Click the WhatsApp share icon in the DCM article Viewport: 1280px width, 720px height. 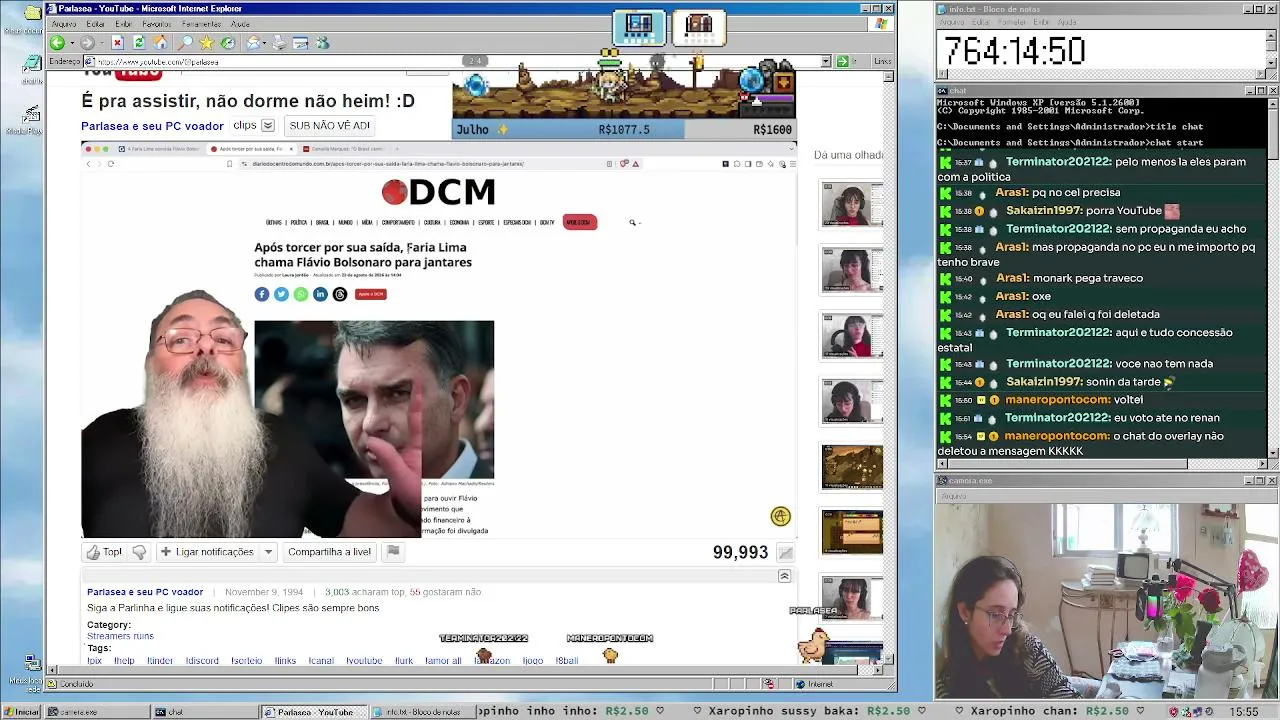[301, 294]
